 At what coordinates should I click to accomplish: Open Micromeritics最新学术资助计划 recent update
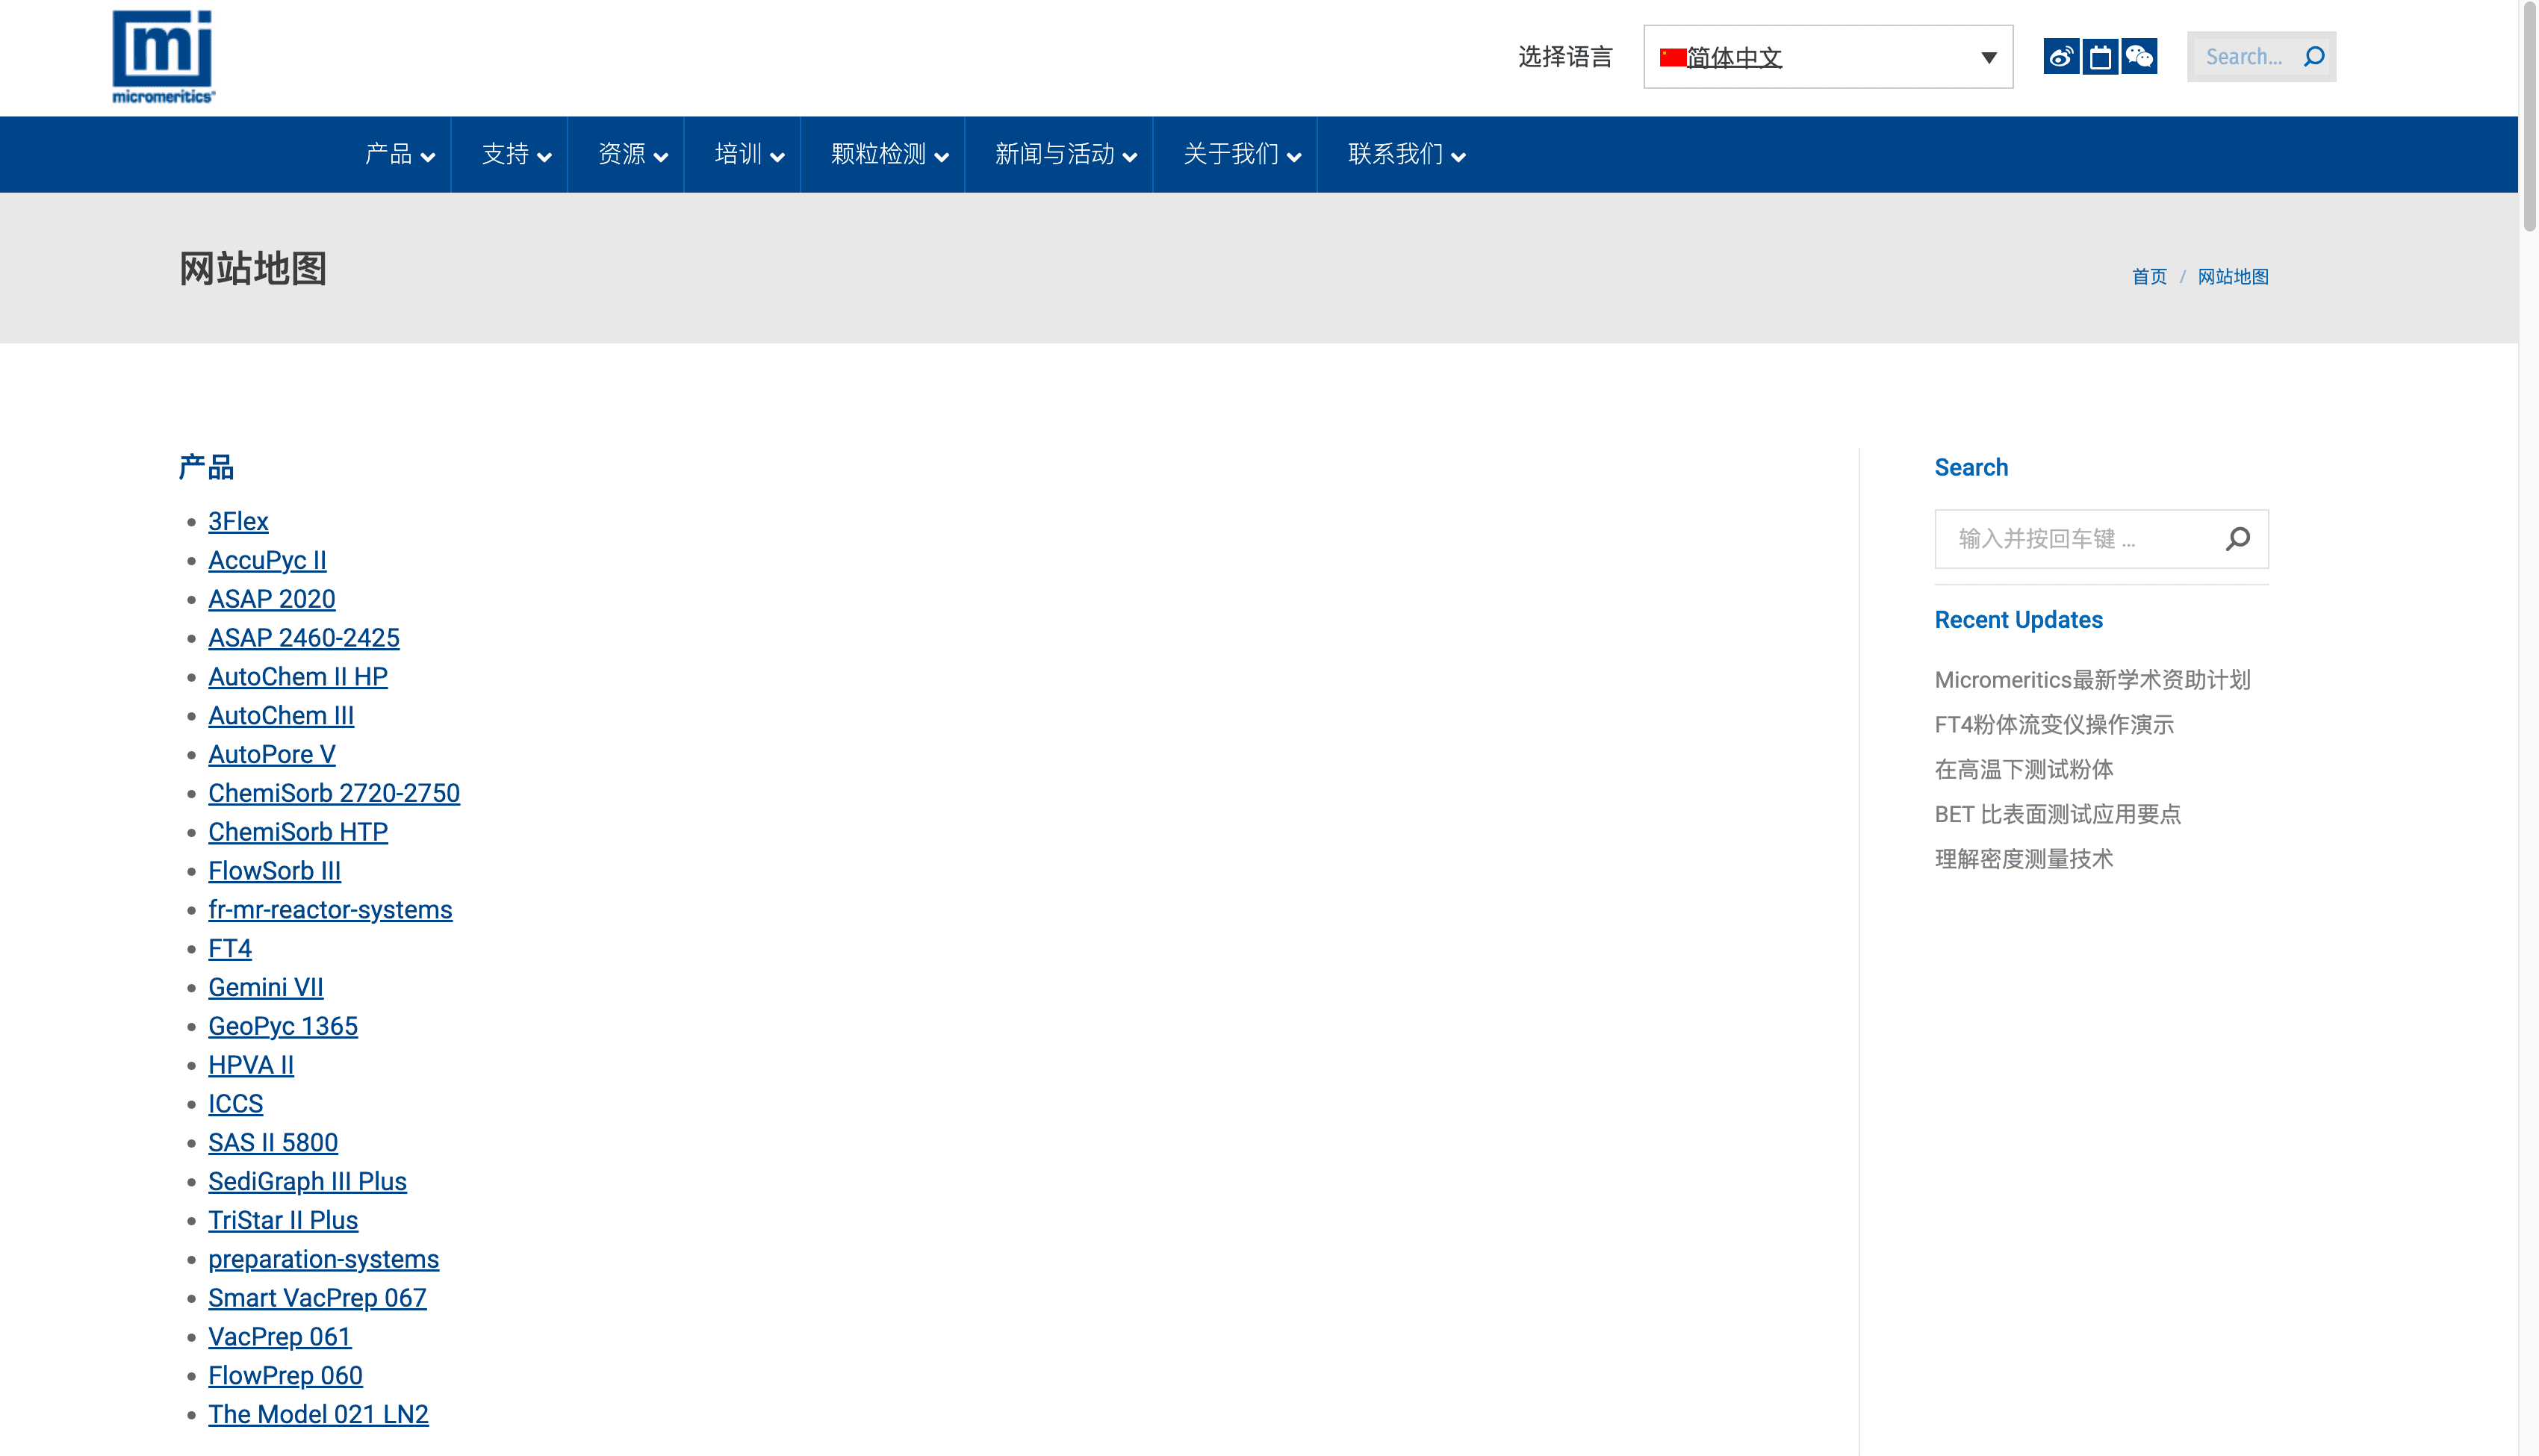2092,680
